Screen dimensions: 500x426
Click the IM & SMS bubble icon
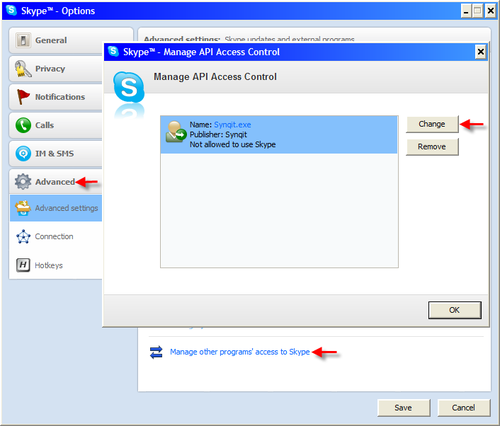[23, 154]
